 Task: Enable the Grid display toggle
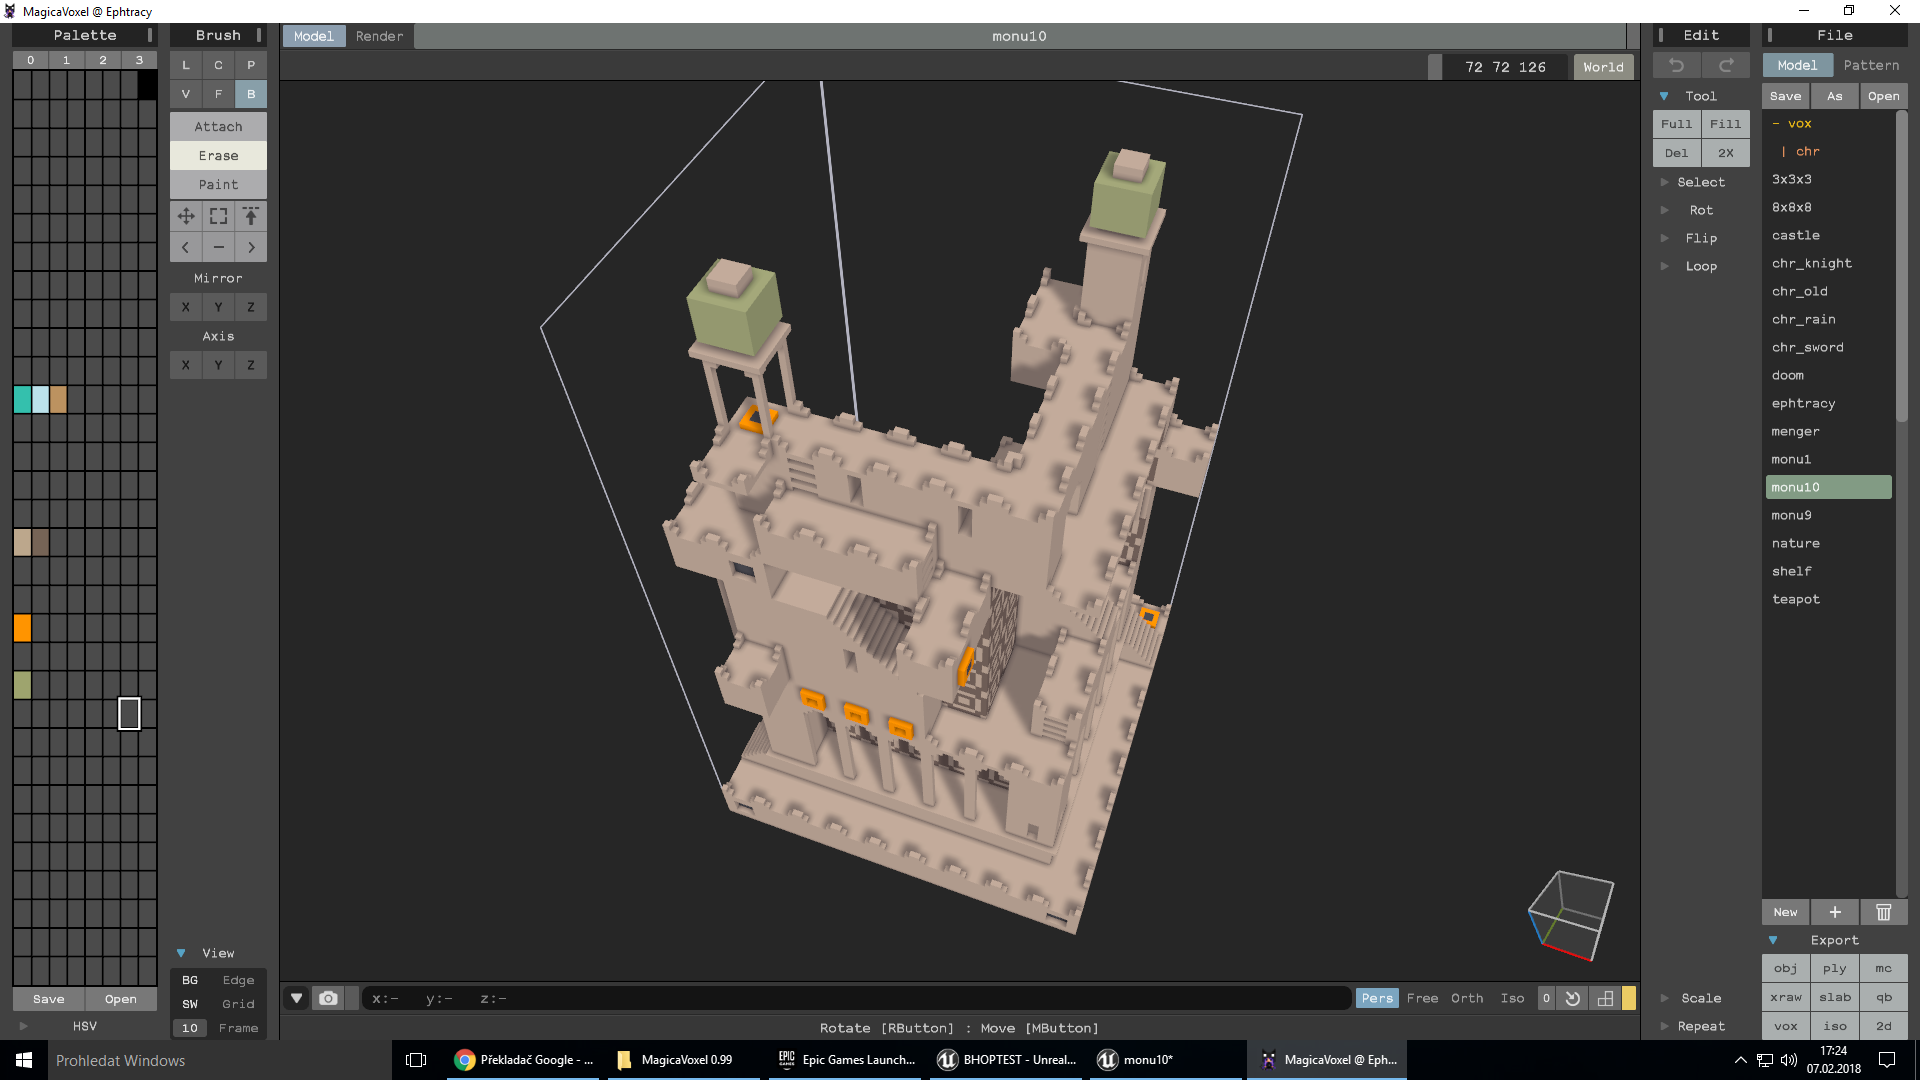[x=238, y=1004]
